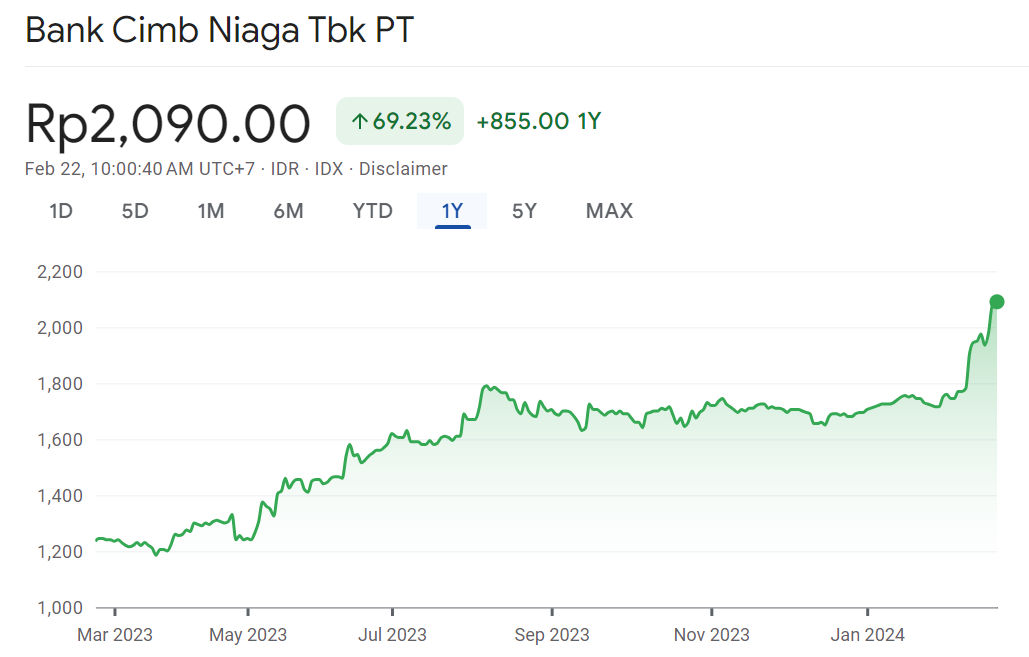Select the currently active 1Y tab
Image resolution: width=1029 pixels, height=657 pixels.
451,211
